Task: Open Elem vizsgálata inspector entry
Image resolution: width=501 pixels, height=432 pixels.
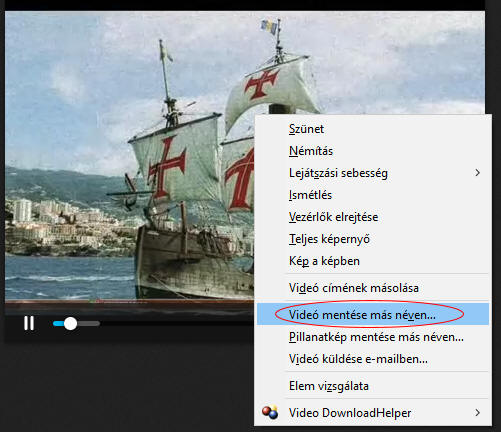Action: [373, 386]
